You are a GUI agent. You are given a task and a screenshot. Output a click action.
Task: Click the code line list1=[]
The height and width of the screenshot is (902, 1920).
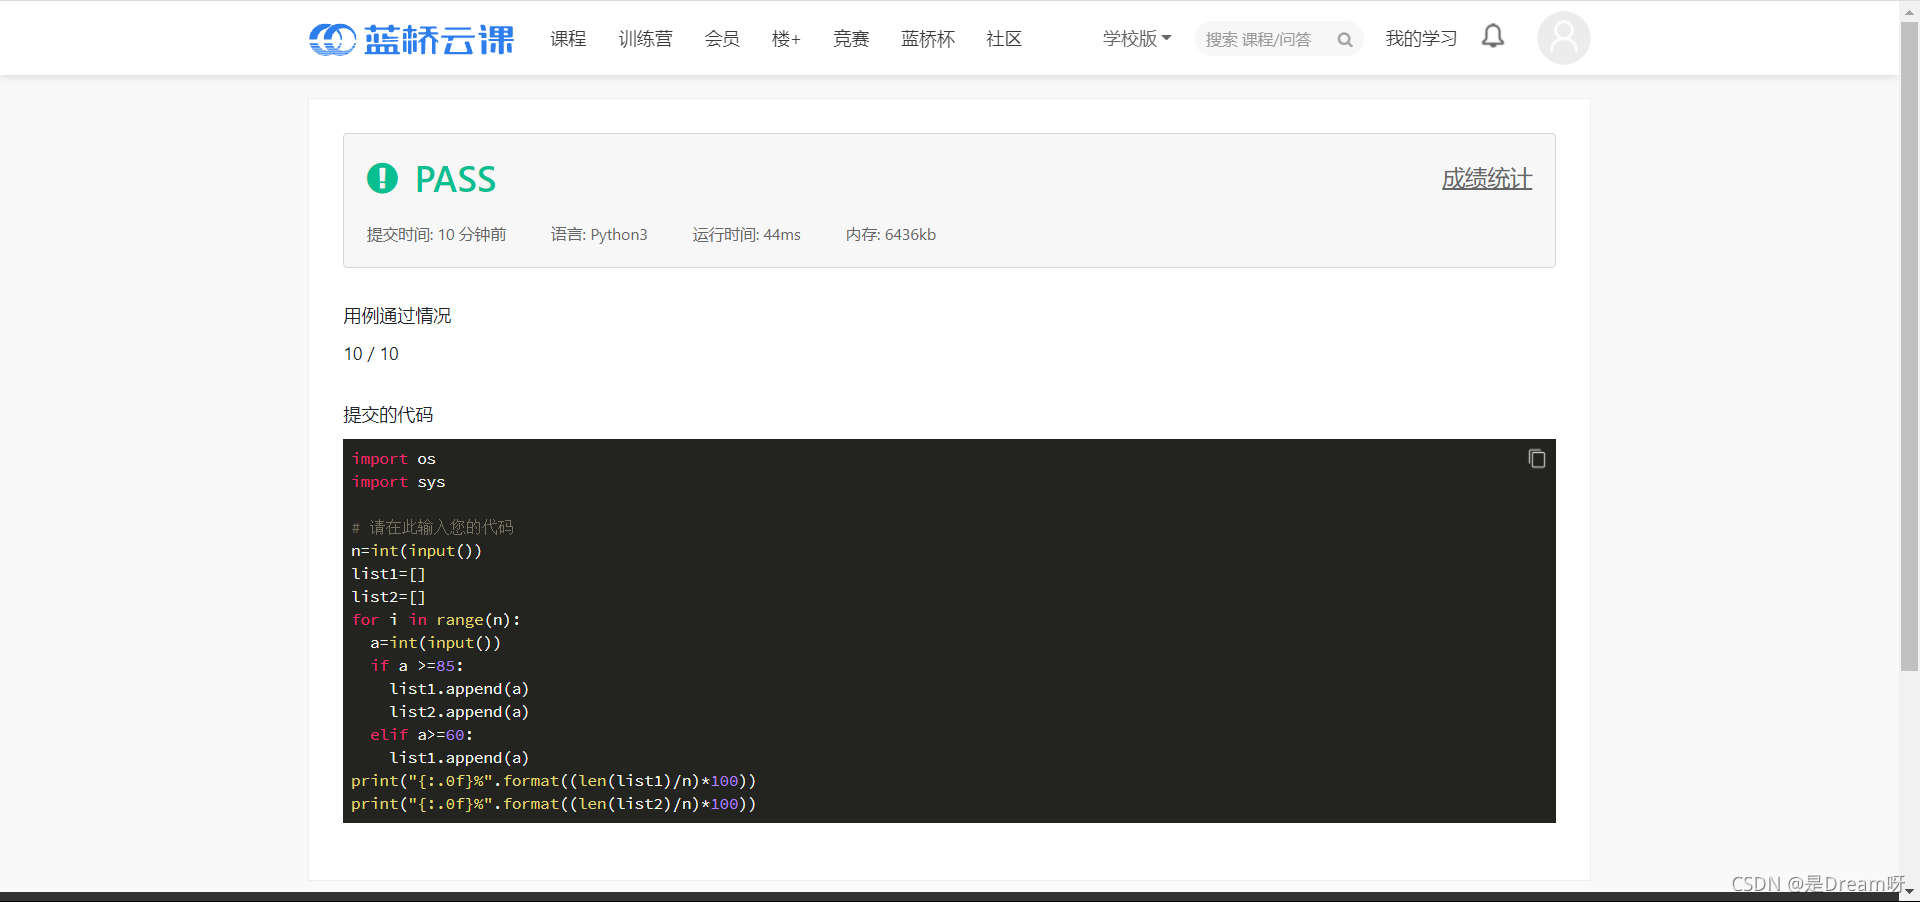point(388,574)
